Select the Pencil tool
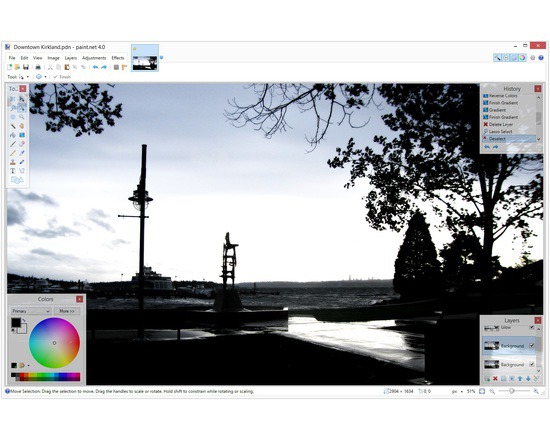 13,153
